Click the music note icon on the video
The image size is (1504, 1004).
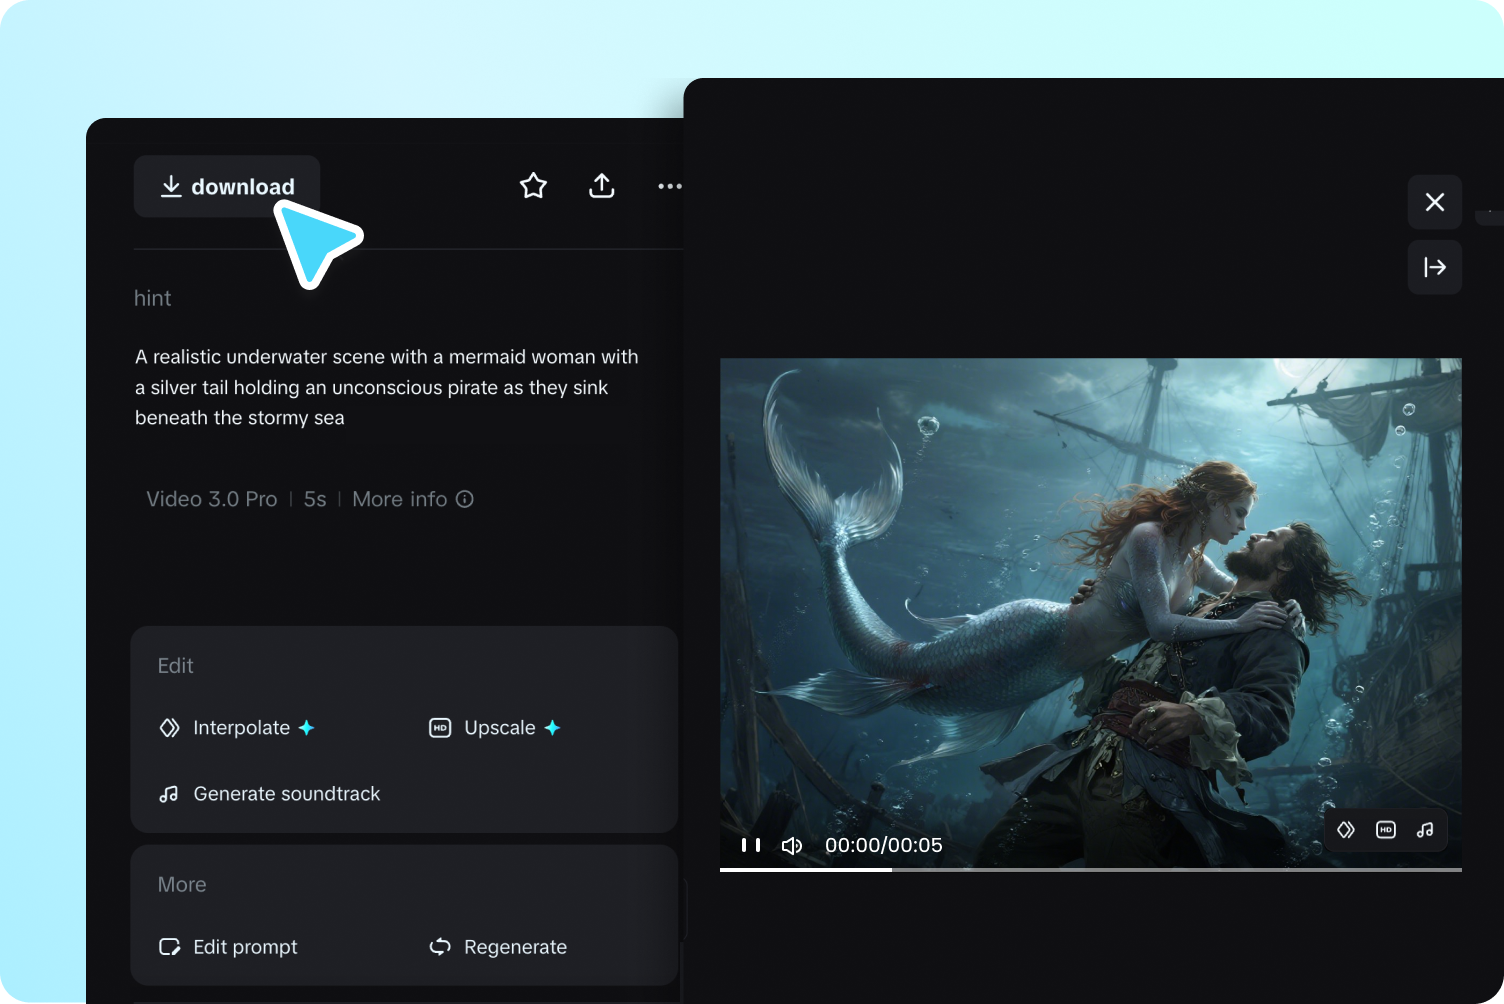pyautogui.click(x=1424, y=830)
